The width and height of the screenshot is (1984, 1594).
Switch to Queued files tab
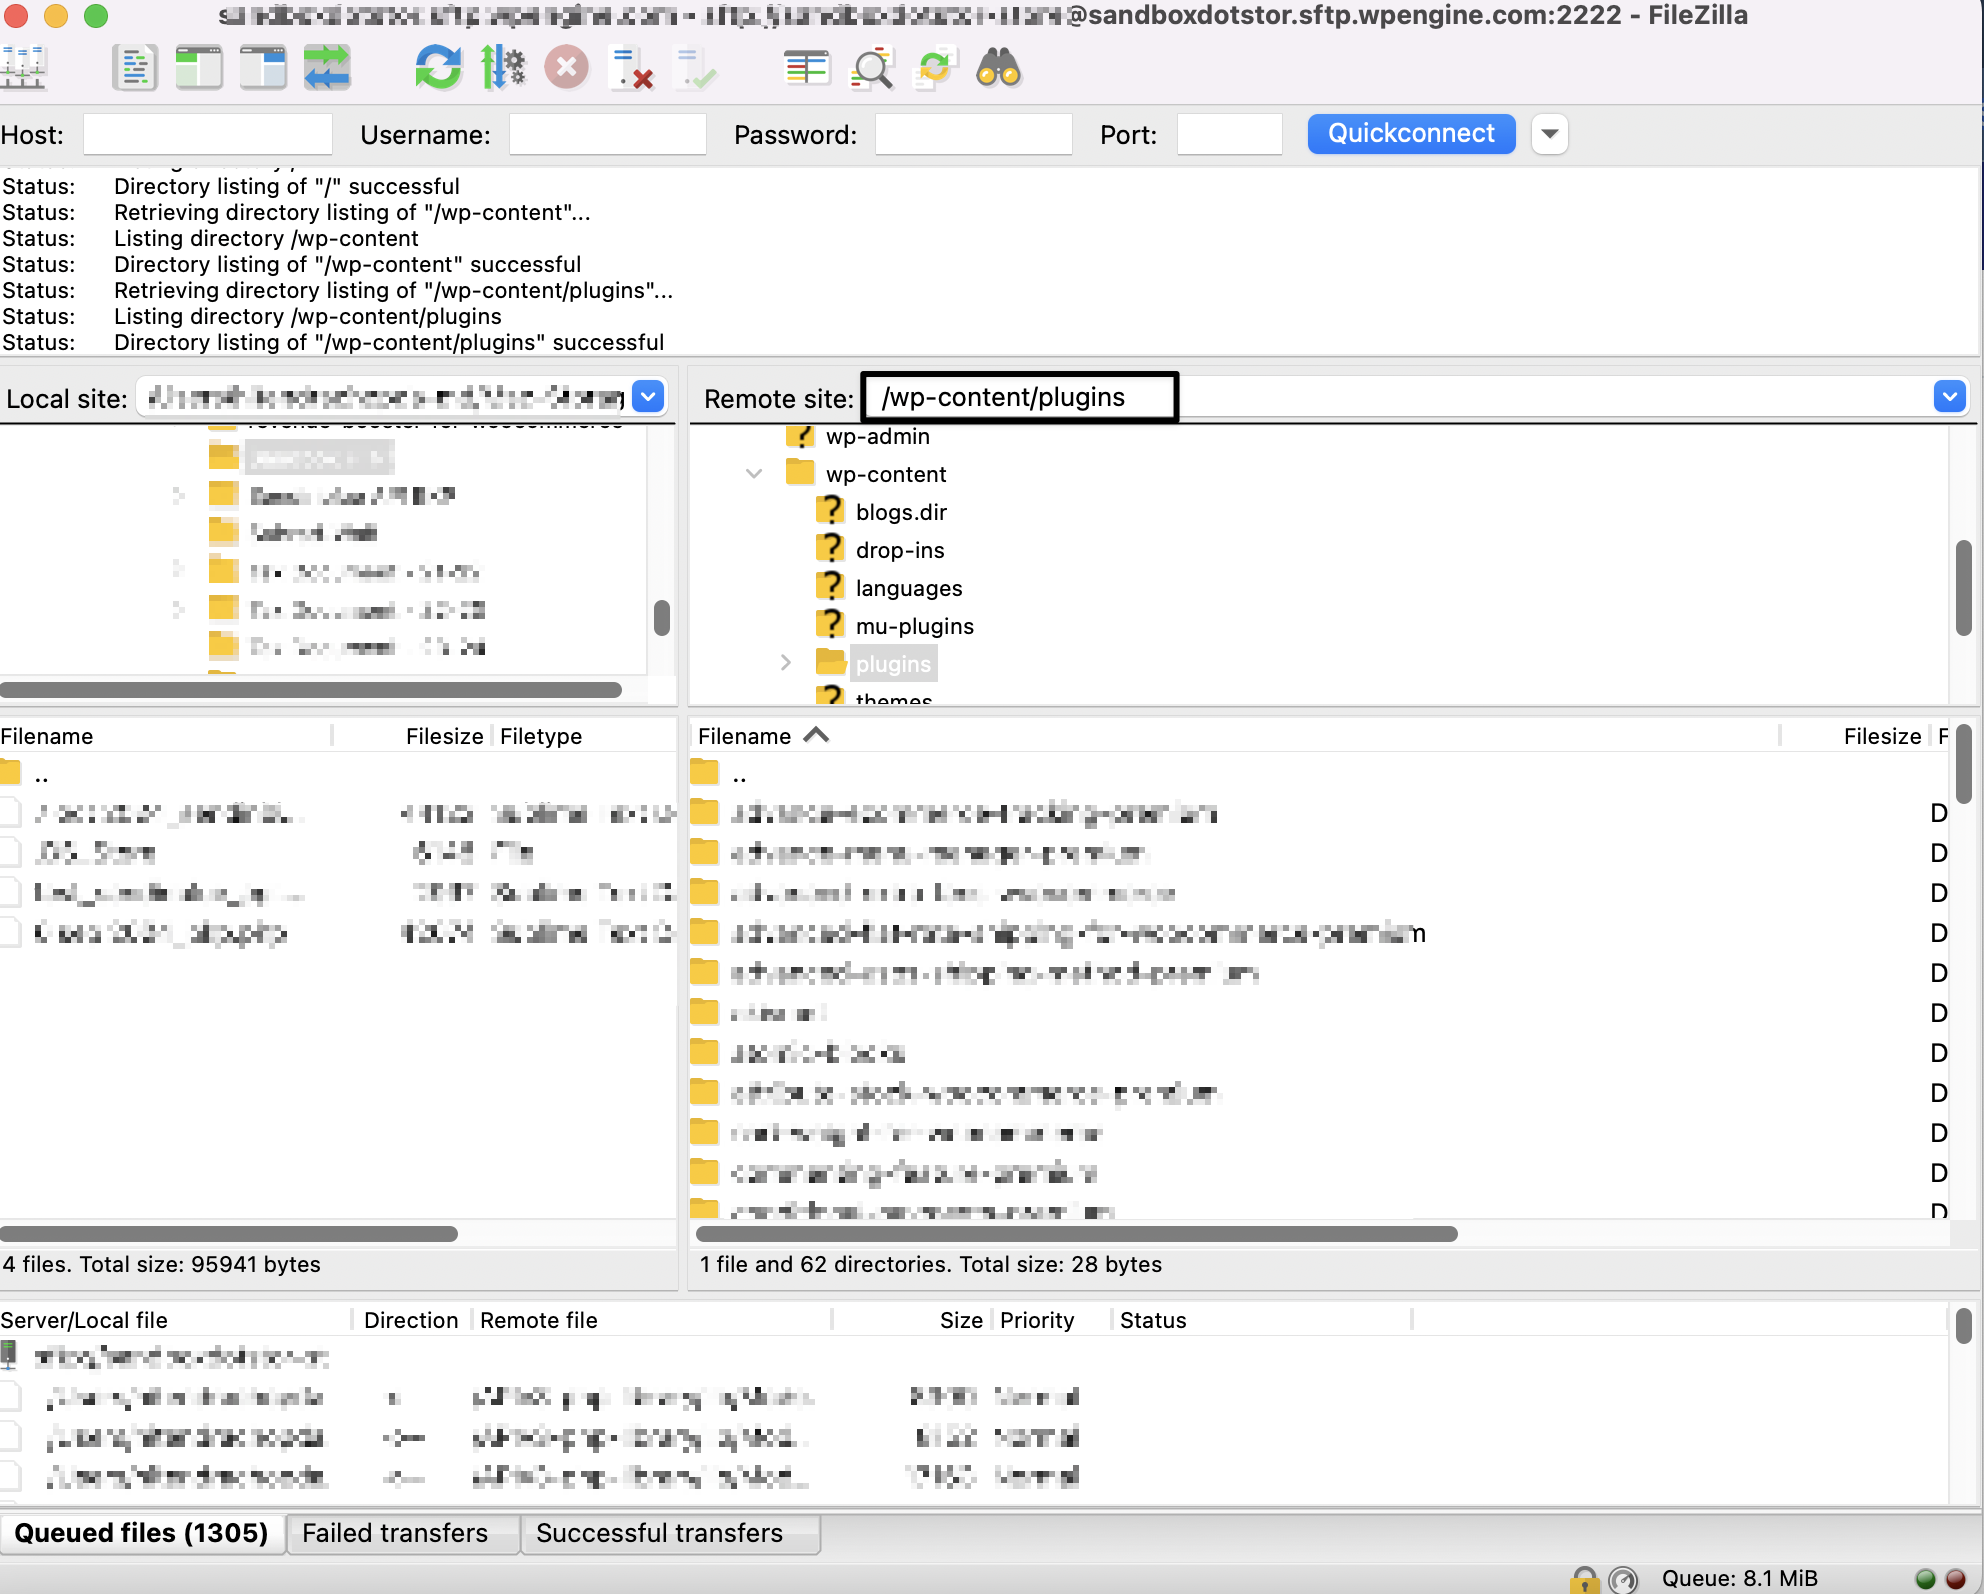[141, 1533]
